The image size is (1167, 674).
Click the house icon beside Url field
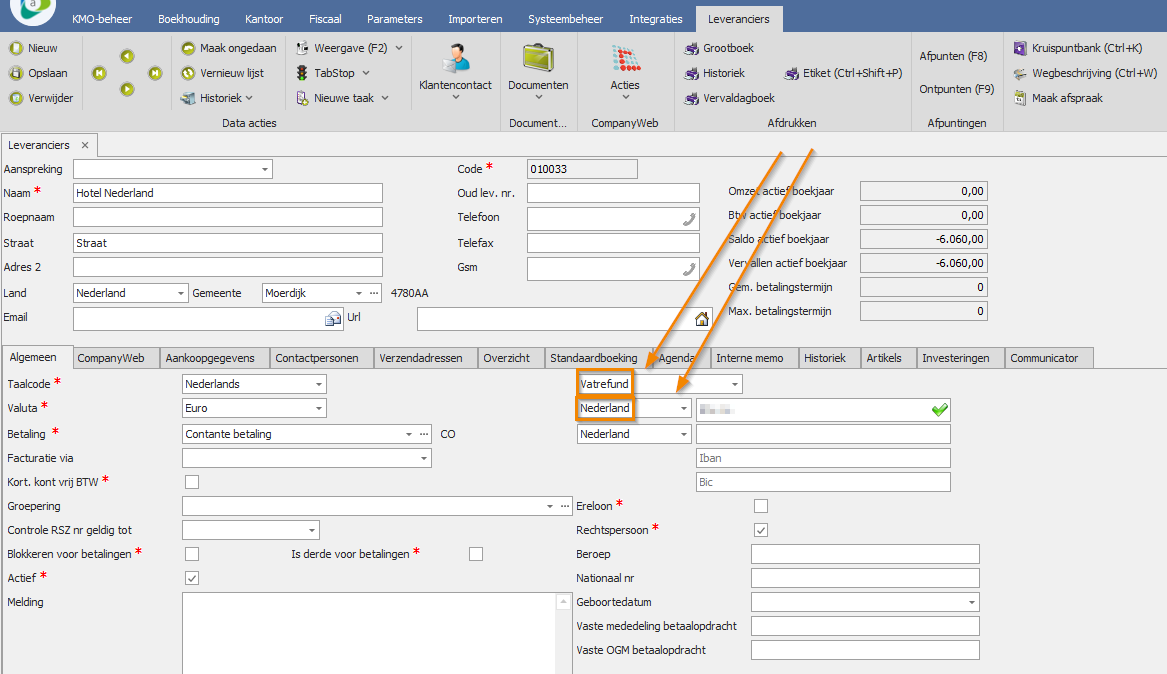(702, 319)
